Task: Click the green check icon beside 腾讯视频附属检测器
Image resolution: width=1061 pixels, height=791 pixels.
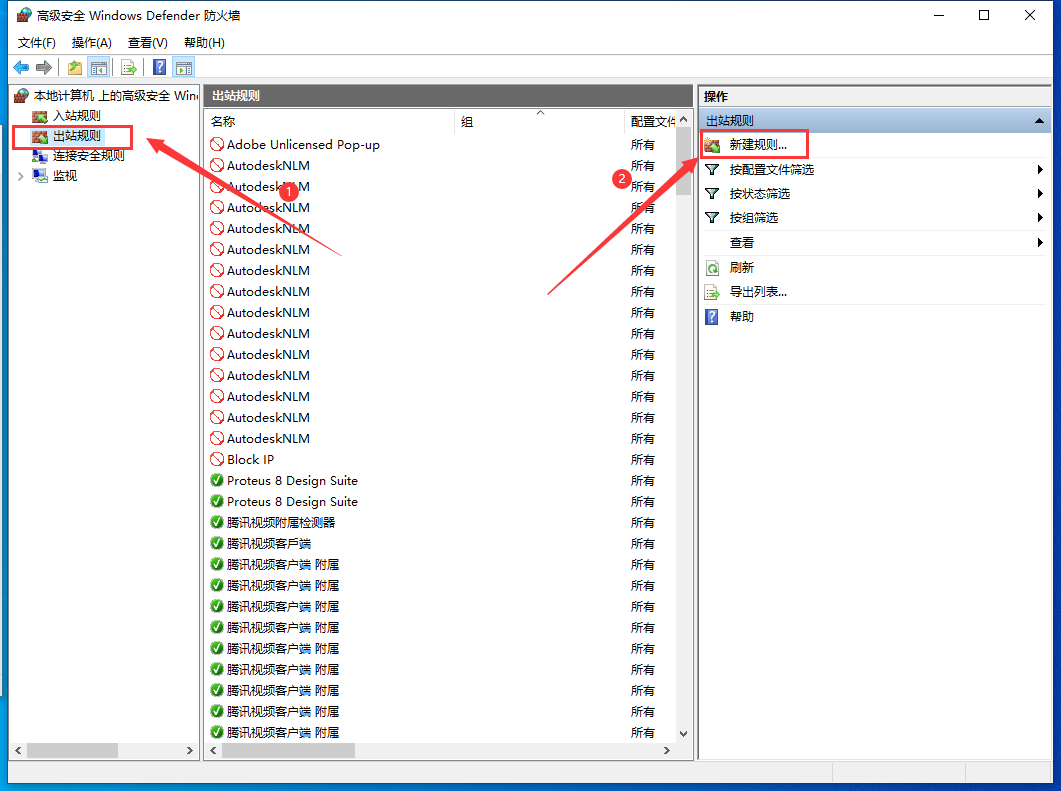Action: [x=217, y=523]
